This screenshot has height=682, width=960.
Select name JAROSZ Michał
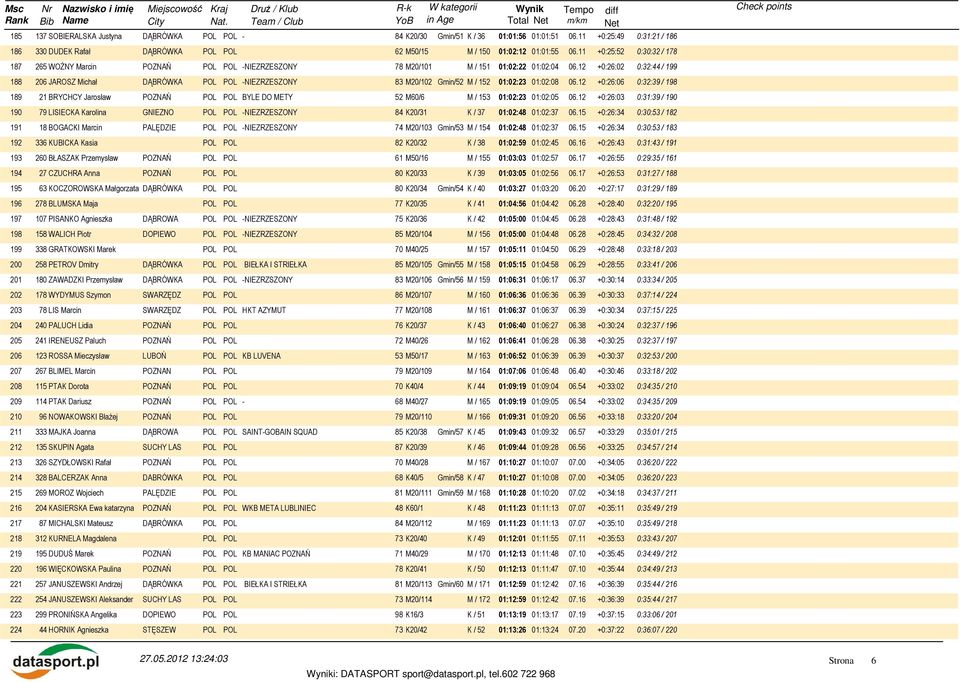[x=73, y=82]
